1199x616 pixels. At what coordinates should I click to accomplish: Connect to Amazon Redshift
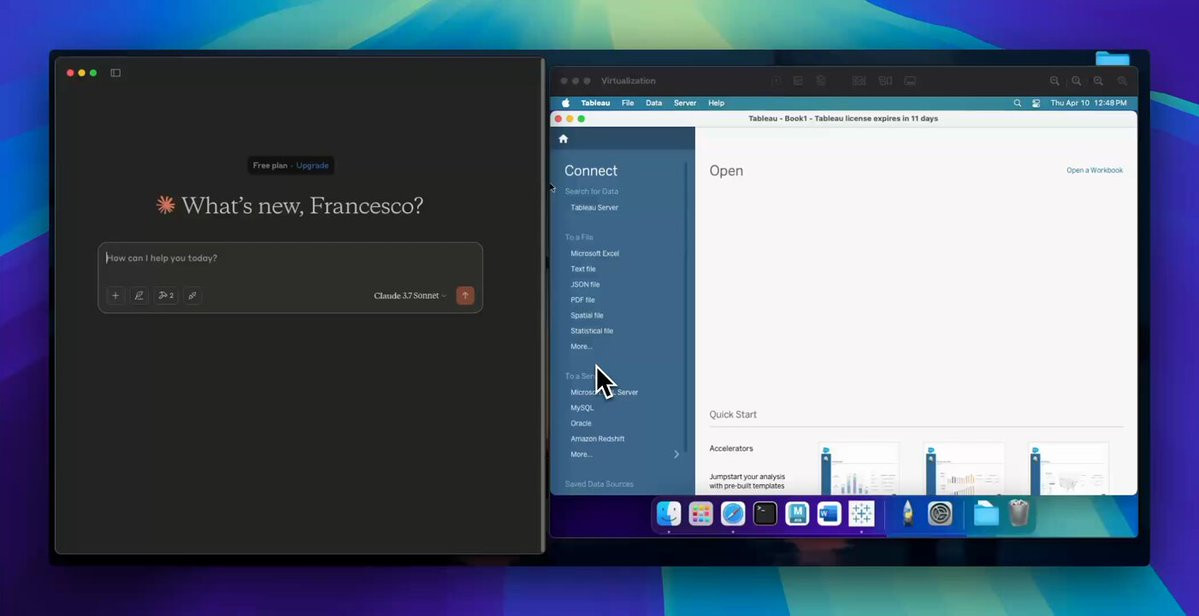pos(597,439)
